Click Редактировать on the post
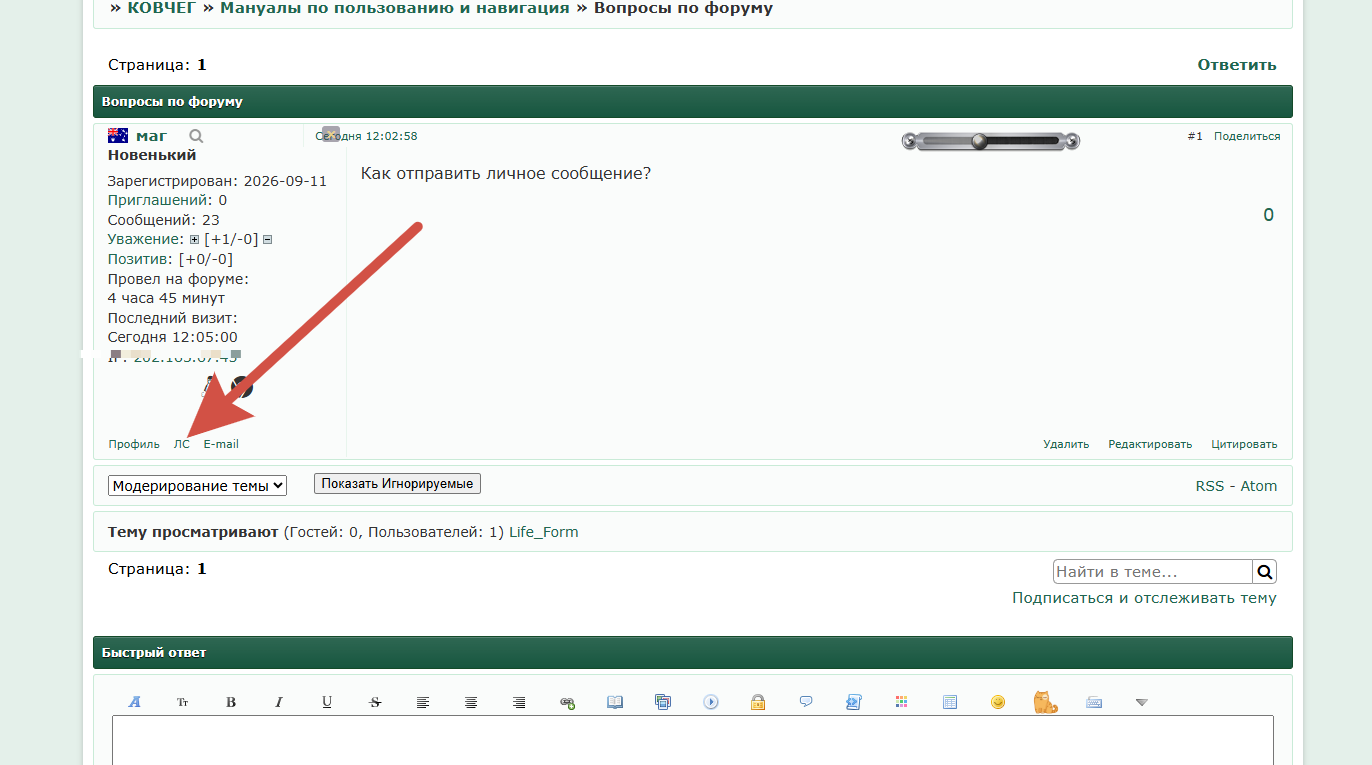 coord(1150,444)
